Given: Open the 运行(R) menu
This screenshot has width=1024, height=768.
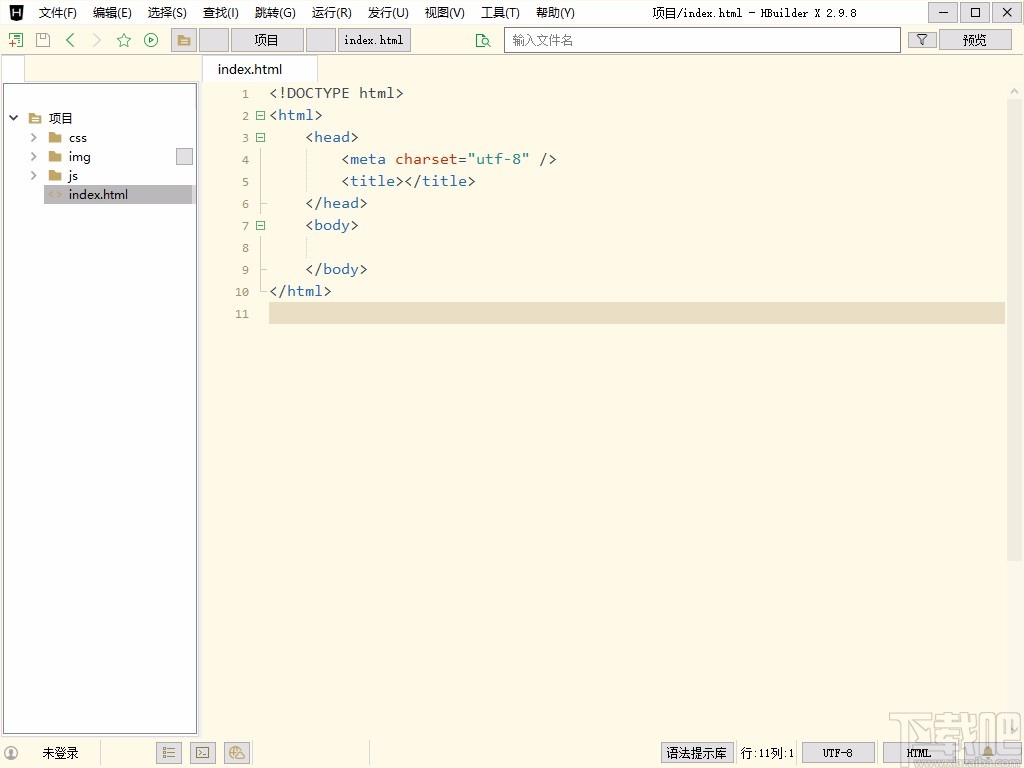Looking at the screenshot, I should click(x=331, y=13).
